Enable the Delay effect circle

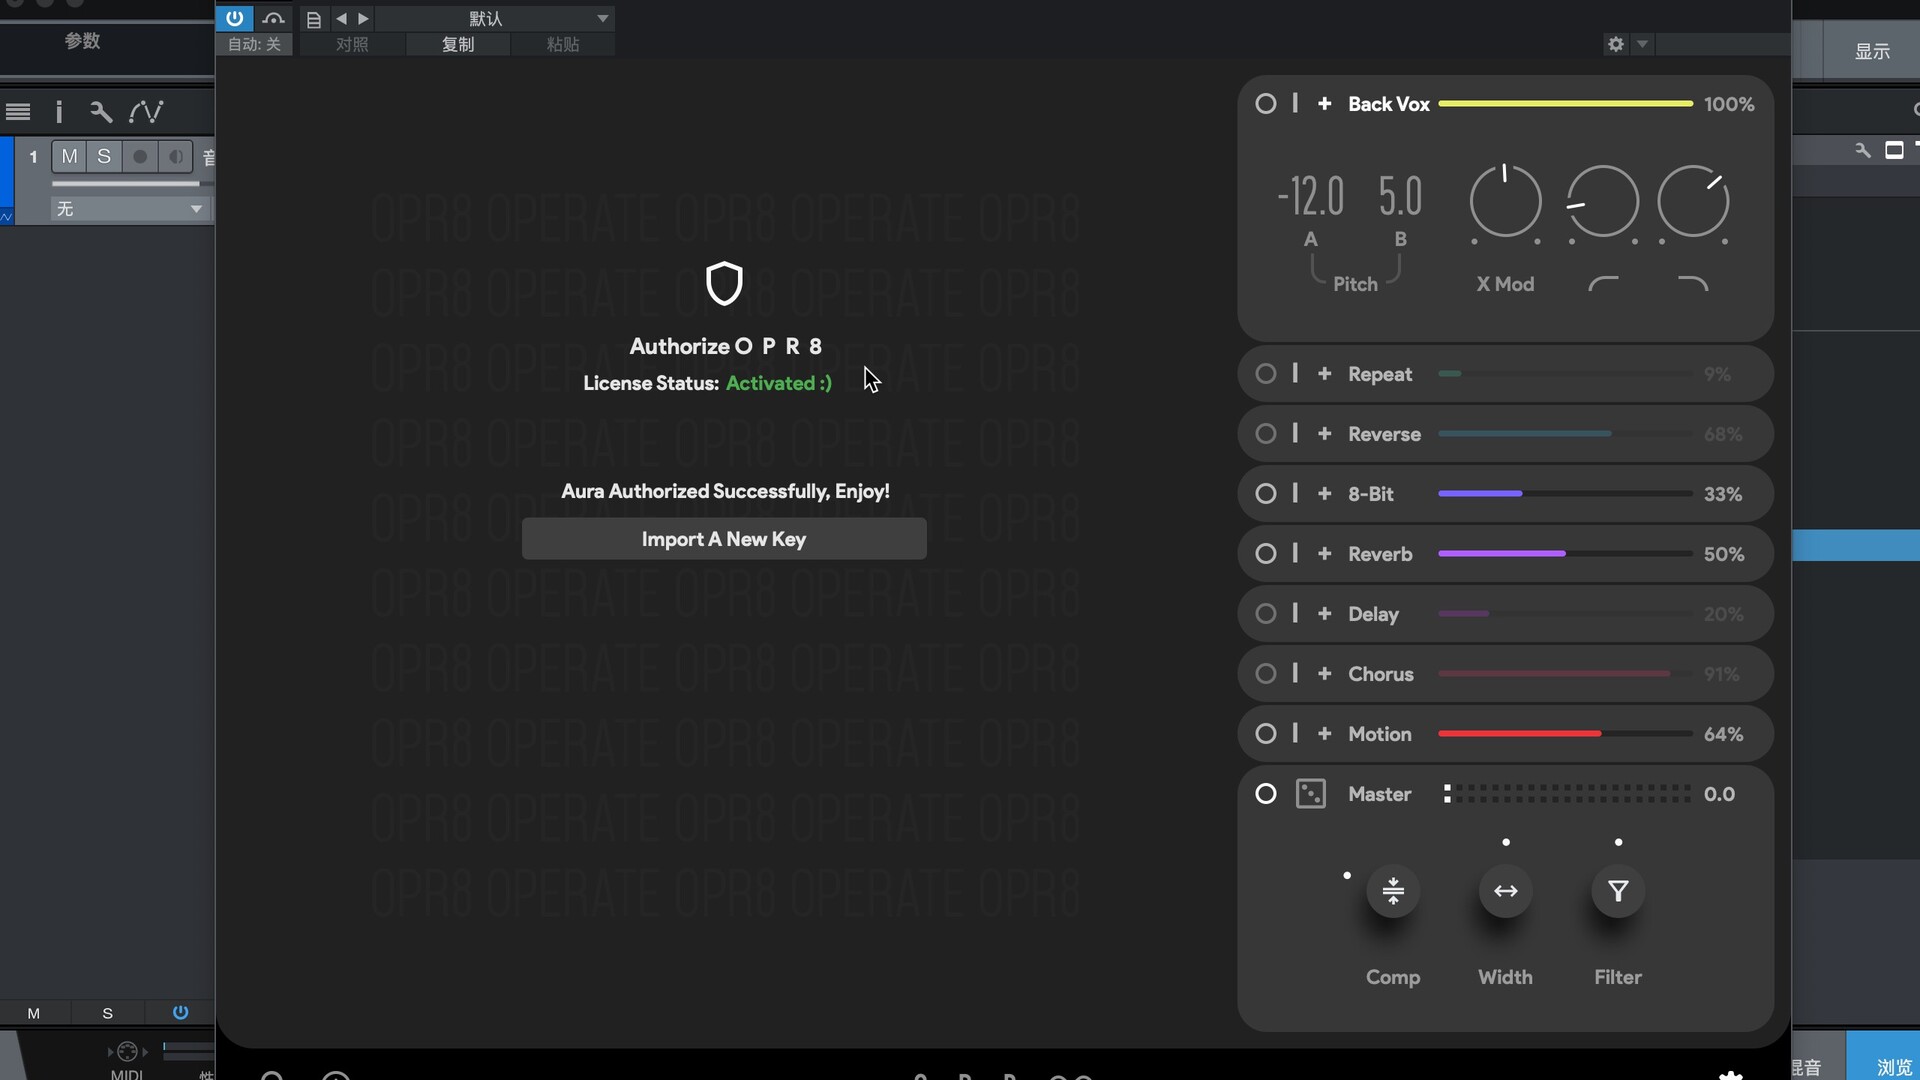(x=1265, y=614)
